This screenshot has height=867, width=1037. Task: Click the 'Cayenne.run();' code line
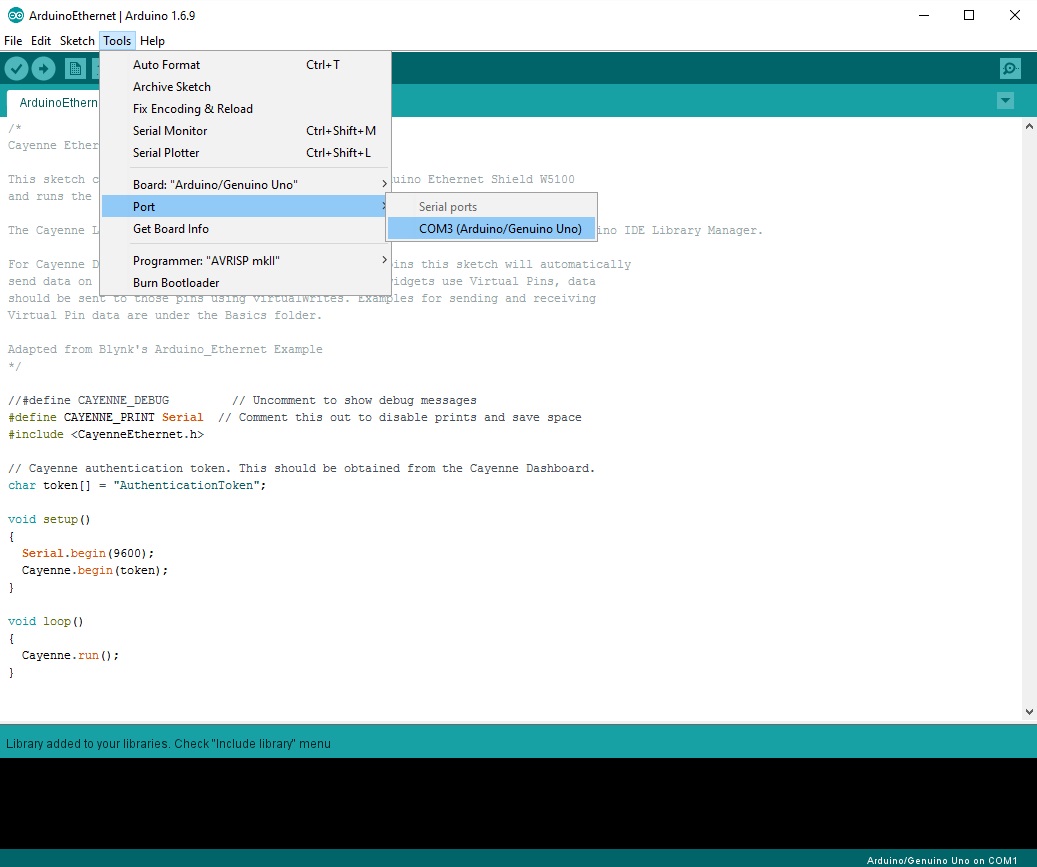70,655
